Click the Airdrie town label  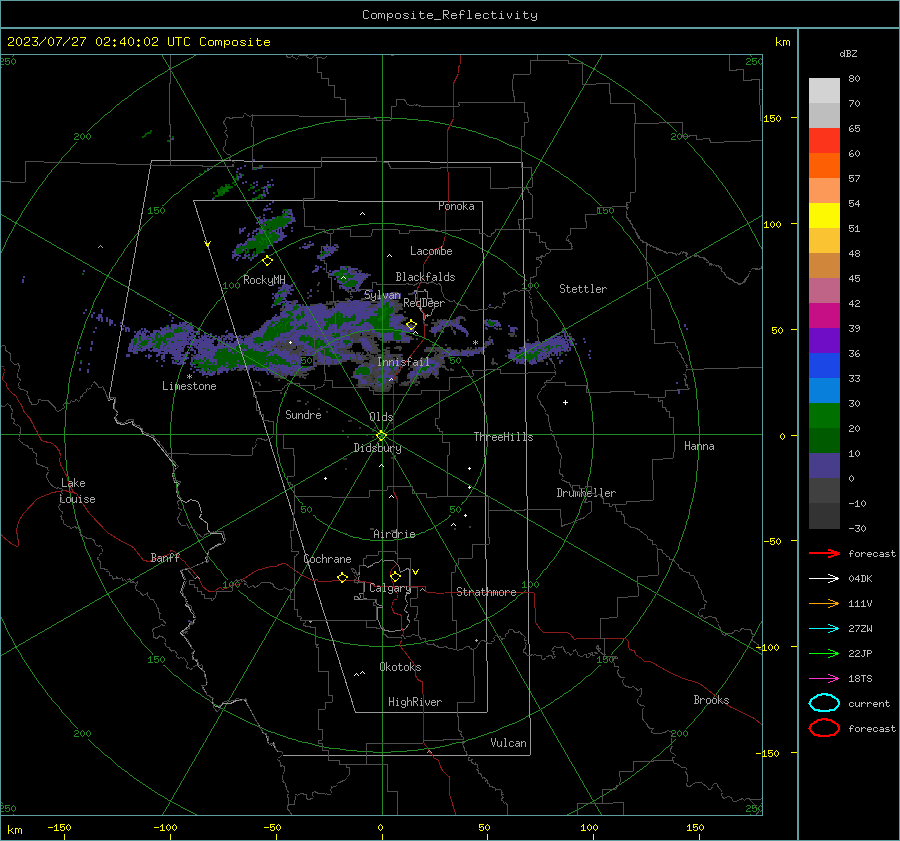pyautogui.click(x=394, y=534)
